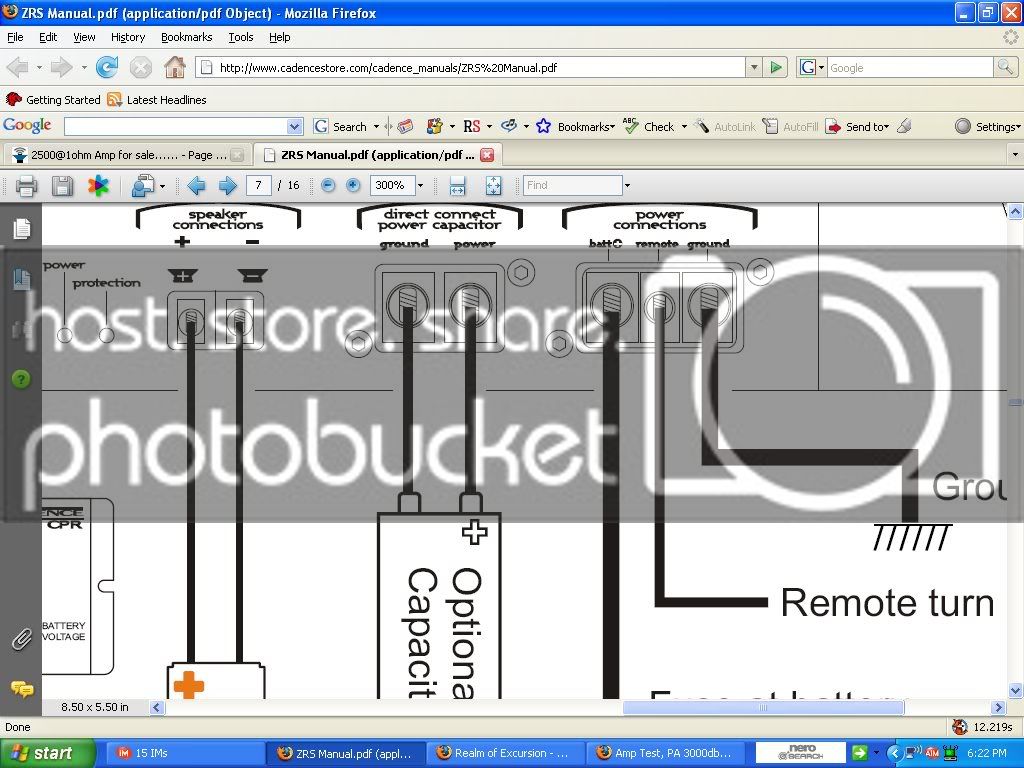Click the stop loading icon
The image size is (1024, 768).
(140, 67)
